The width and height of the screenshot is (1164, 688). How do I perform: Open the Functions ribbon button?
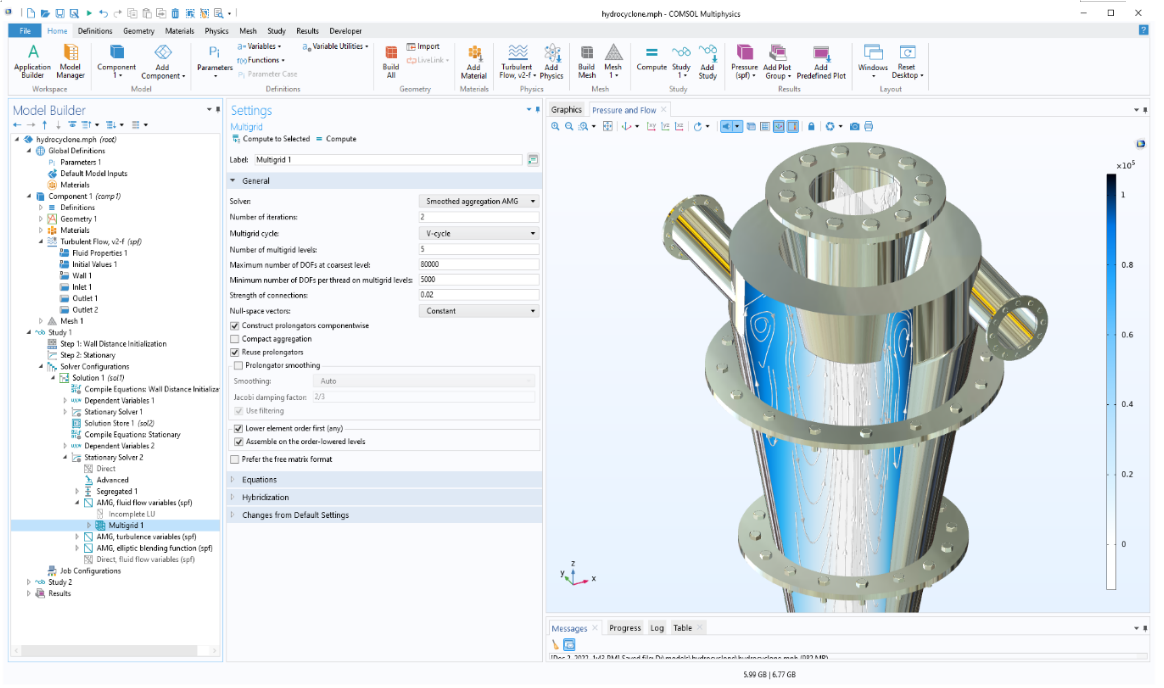(261, 60)
